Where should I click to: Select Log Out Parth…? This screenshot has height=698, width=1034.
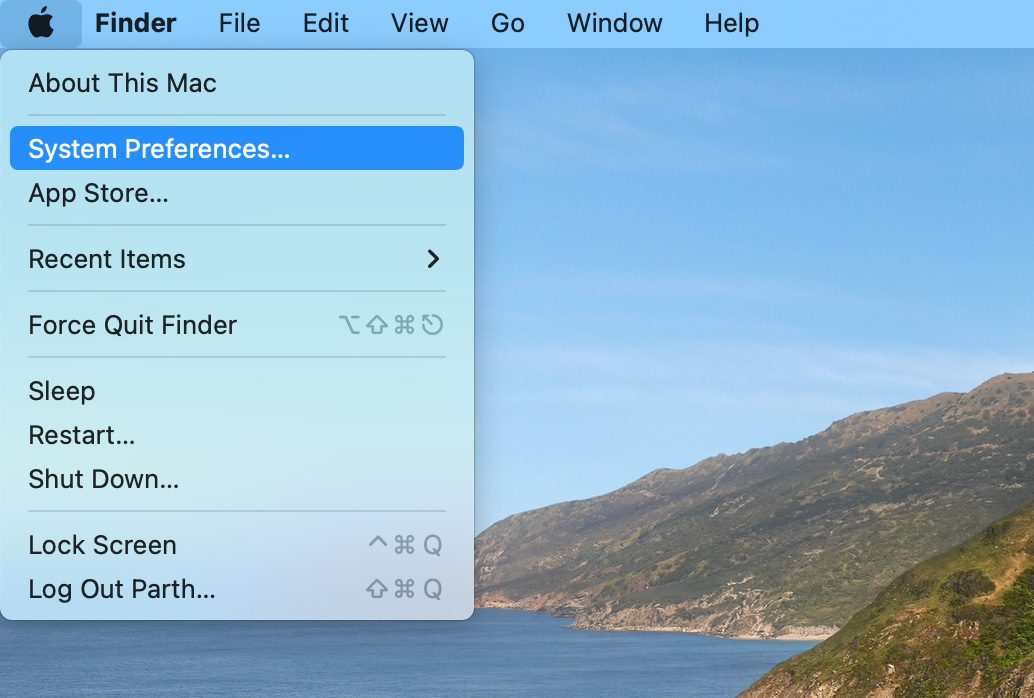(237, 589)
